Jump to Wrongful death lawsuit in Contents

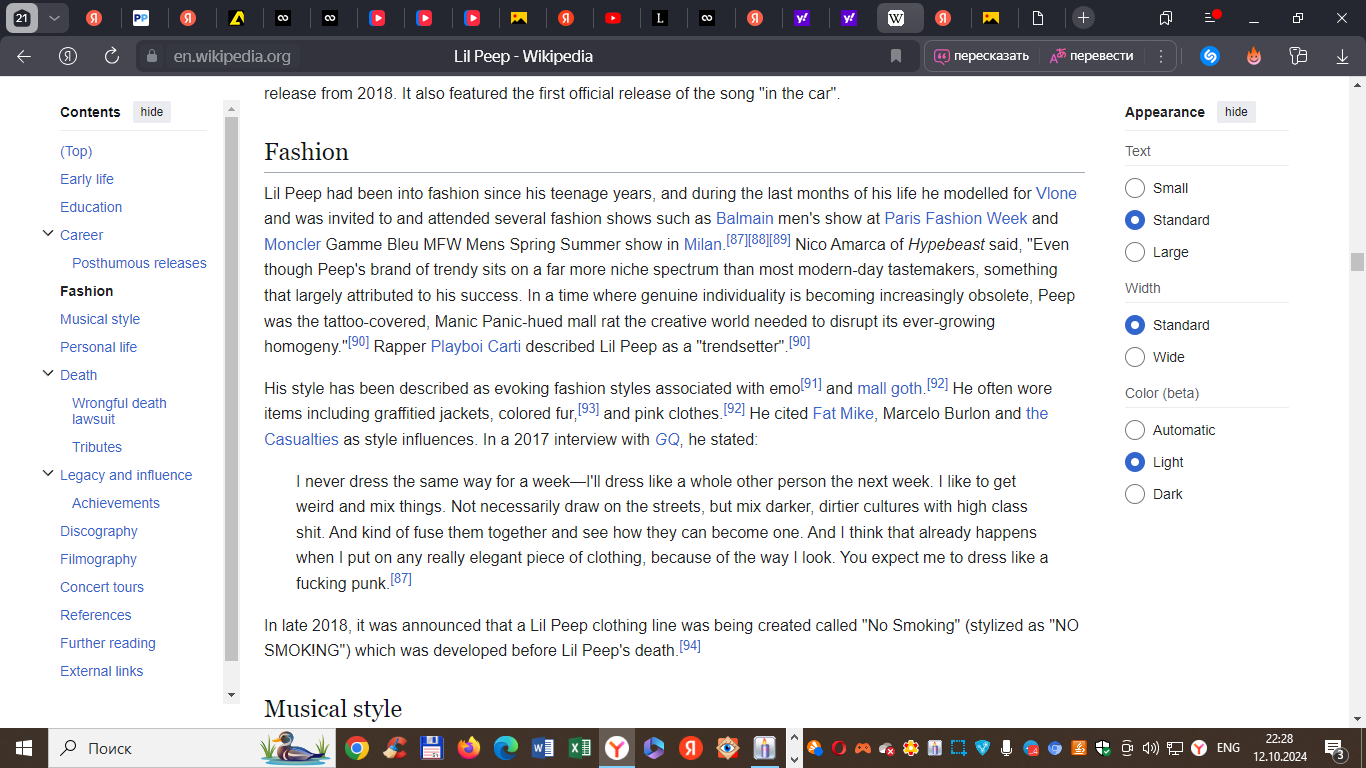click(119, 411)
